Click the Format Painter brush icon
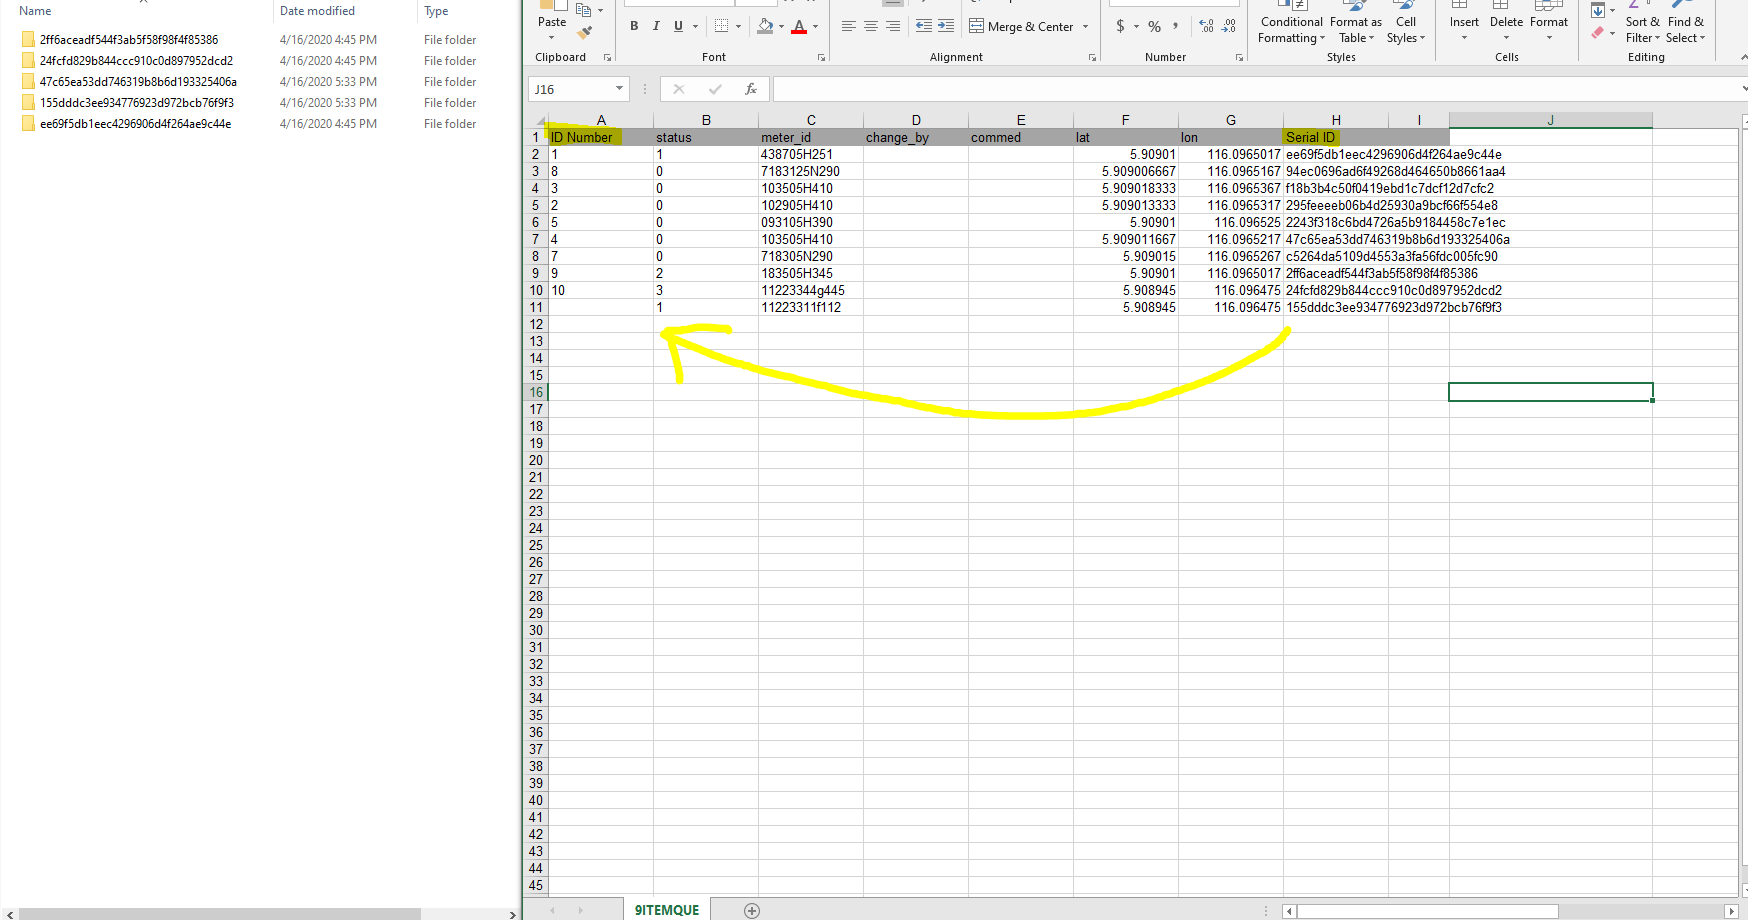1748x920 pixels. (x=585, y=33)
